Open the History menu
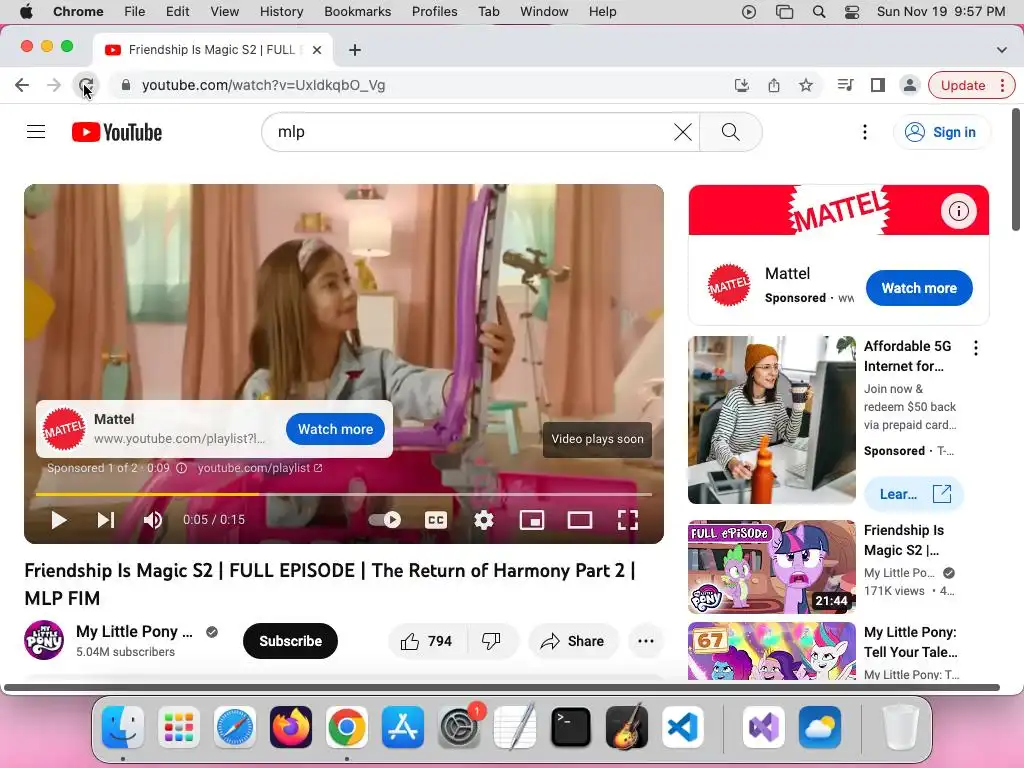The height and width of the screenshot is (768, 1024). (x=281, y=12)
